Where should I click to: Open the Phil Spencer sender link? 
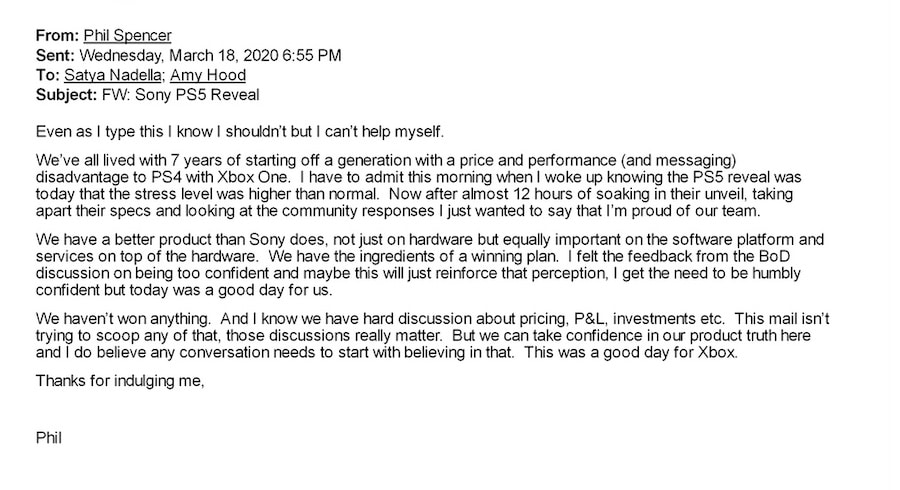pyautogui.click(x=127, y=36)
